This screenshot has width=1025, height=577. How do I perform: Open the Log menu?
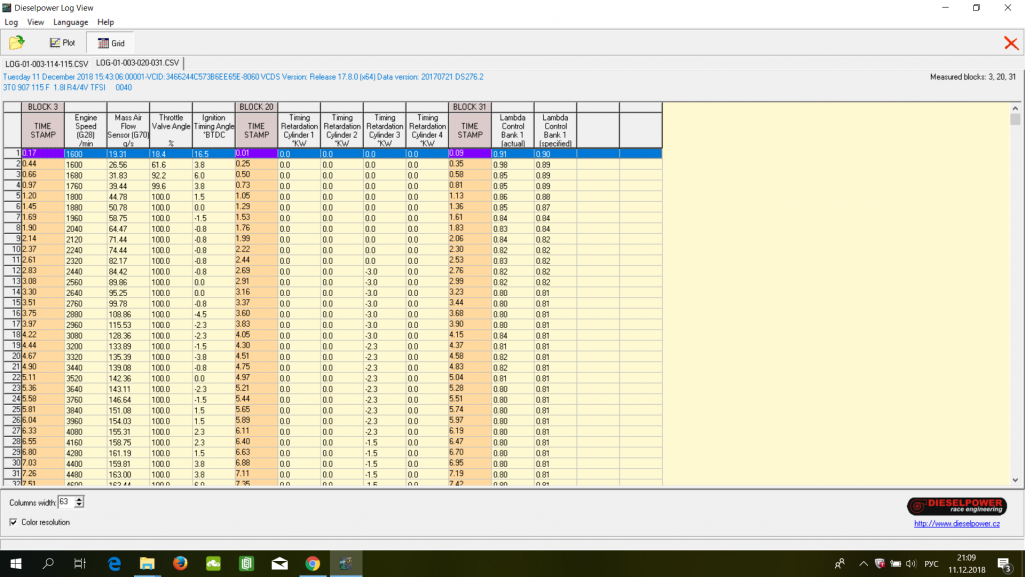click(11, 22)
